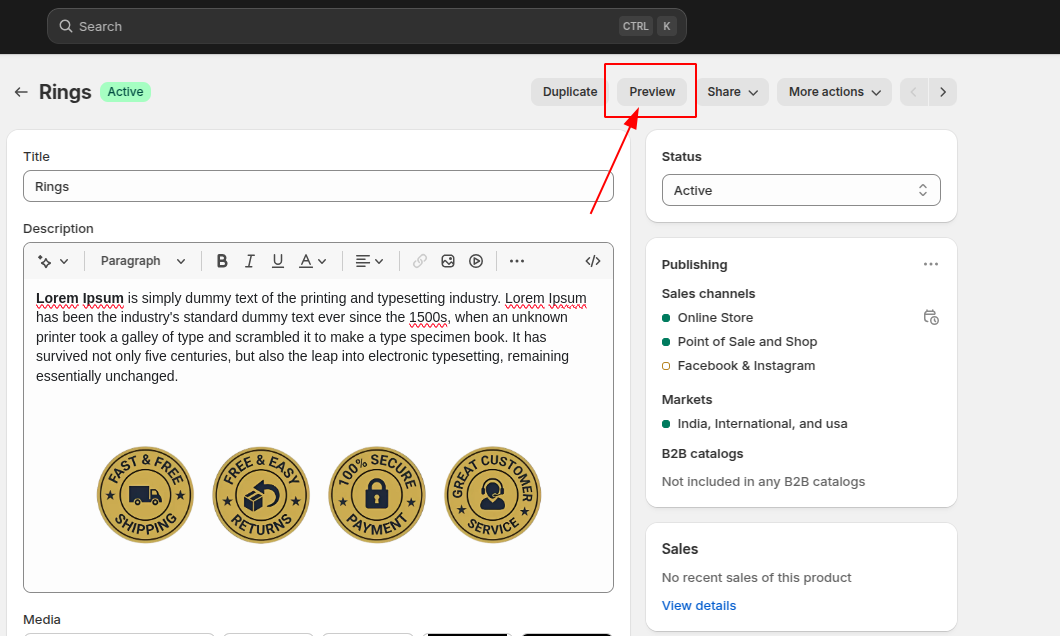Click the Preview button

click(652, 92)
